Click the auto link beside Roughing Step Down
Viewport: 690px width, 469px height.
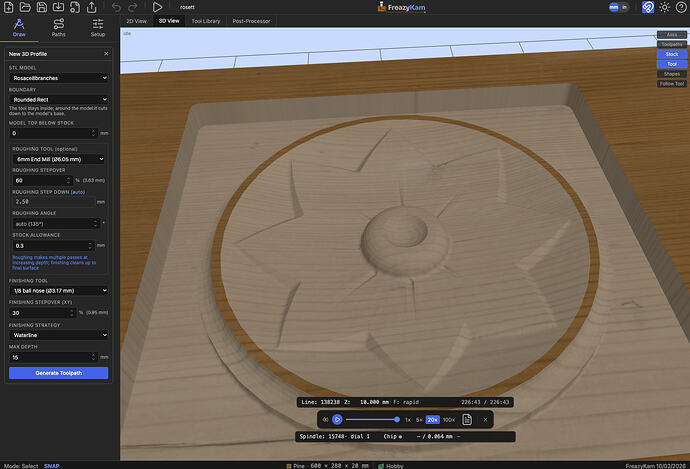tap(78, 192)
